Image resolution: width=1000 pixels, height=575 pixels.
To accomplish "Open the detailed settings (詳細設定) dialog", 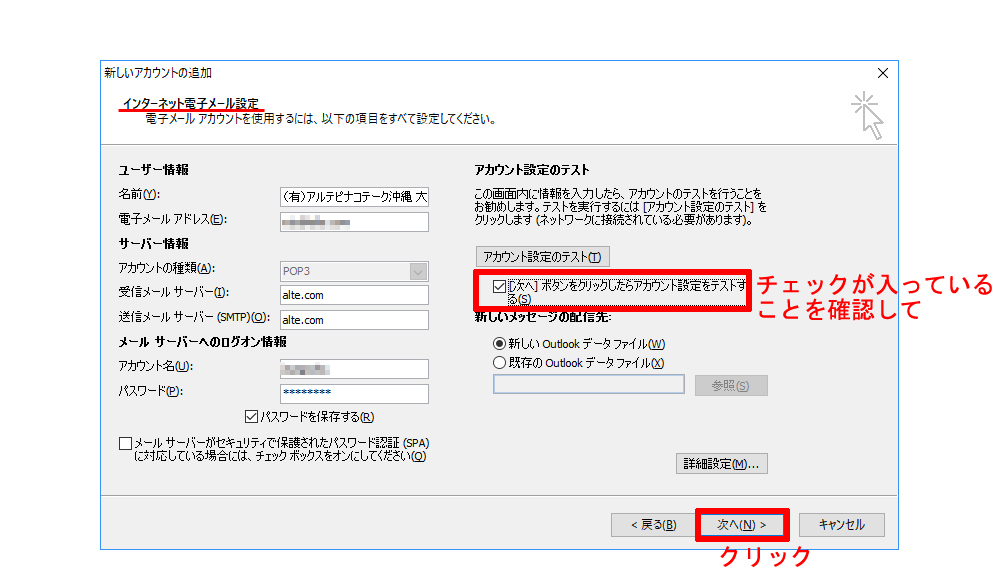I will pos(721,464).
